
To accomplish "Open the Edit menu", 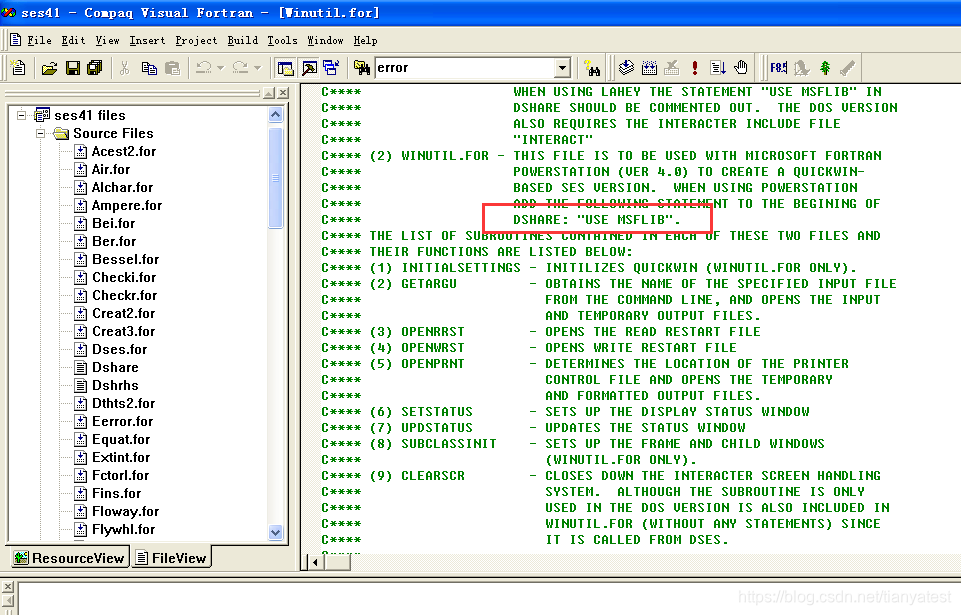I will [x=73, y=40].
